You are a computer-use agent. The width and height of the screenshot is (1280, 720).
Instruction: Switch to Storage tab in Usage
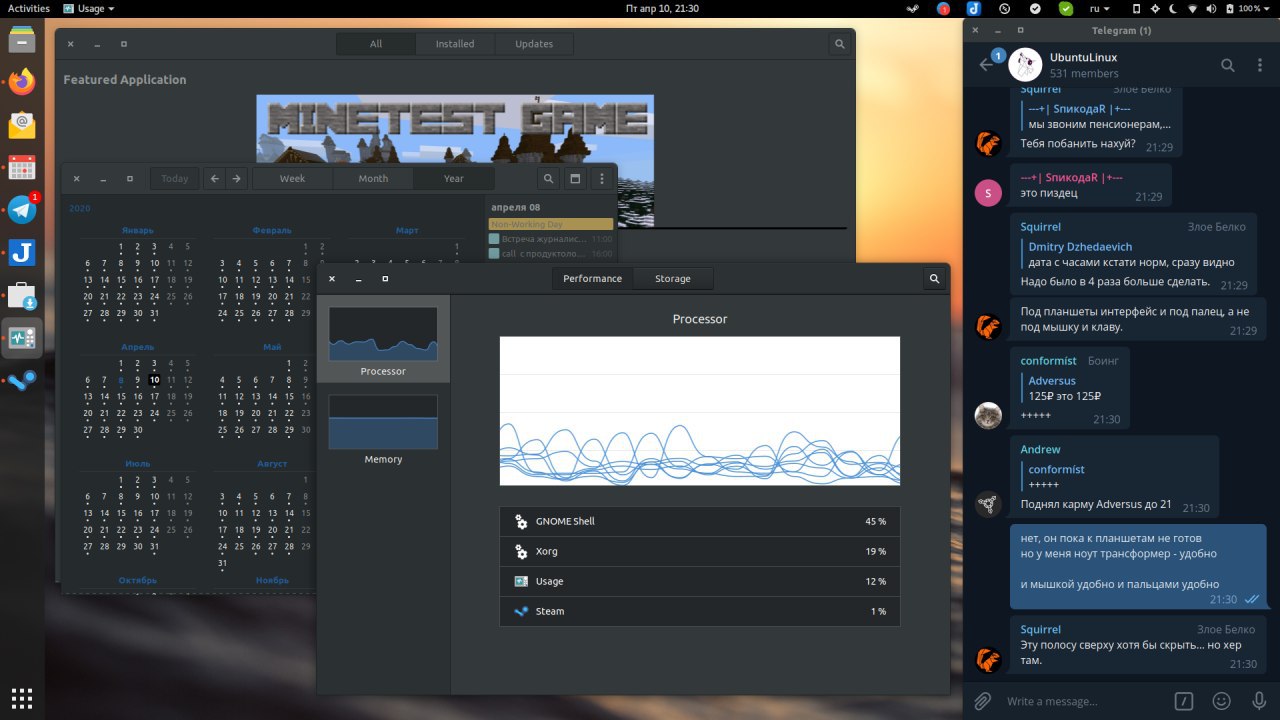coord(672,279)
